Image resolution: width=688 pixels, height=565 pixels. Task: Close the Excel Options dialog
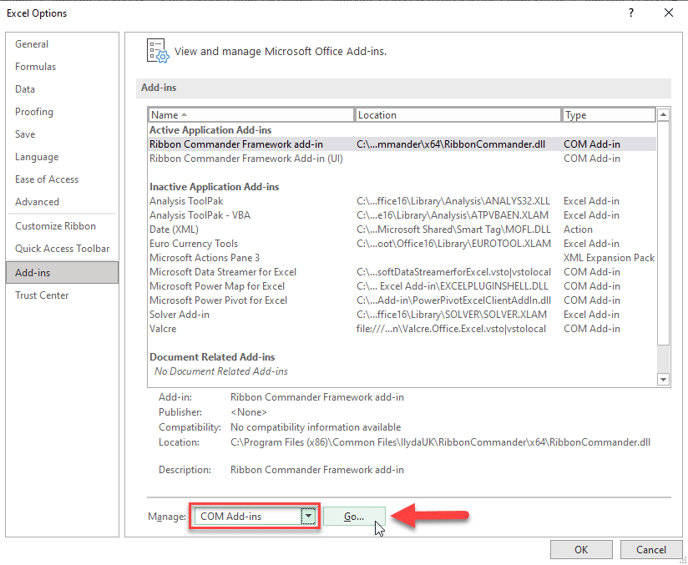[x=668, y=12]
